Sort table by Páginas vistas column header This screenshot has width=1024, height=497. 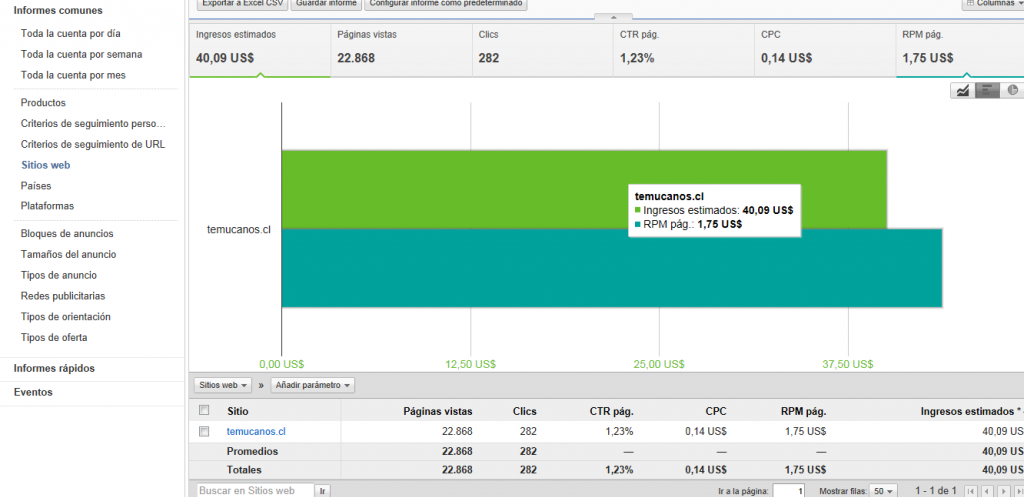pyautogui.click(x=438, y=411)
